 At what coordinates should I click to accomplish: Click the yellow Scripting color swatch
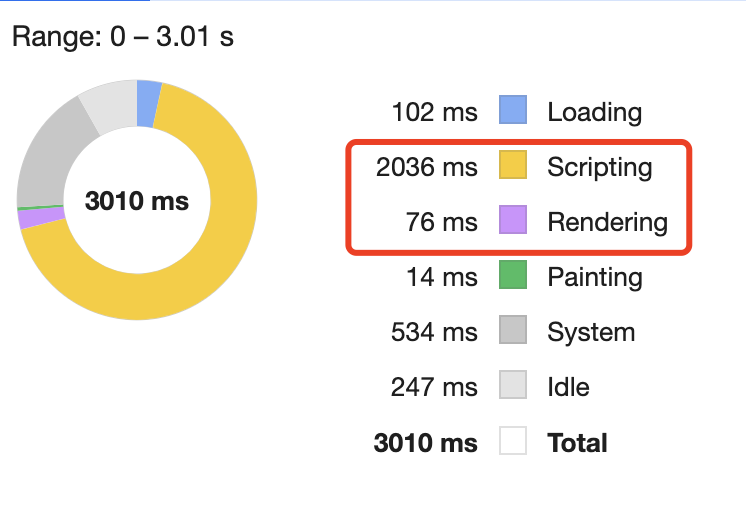point(513,166)
